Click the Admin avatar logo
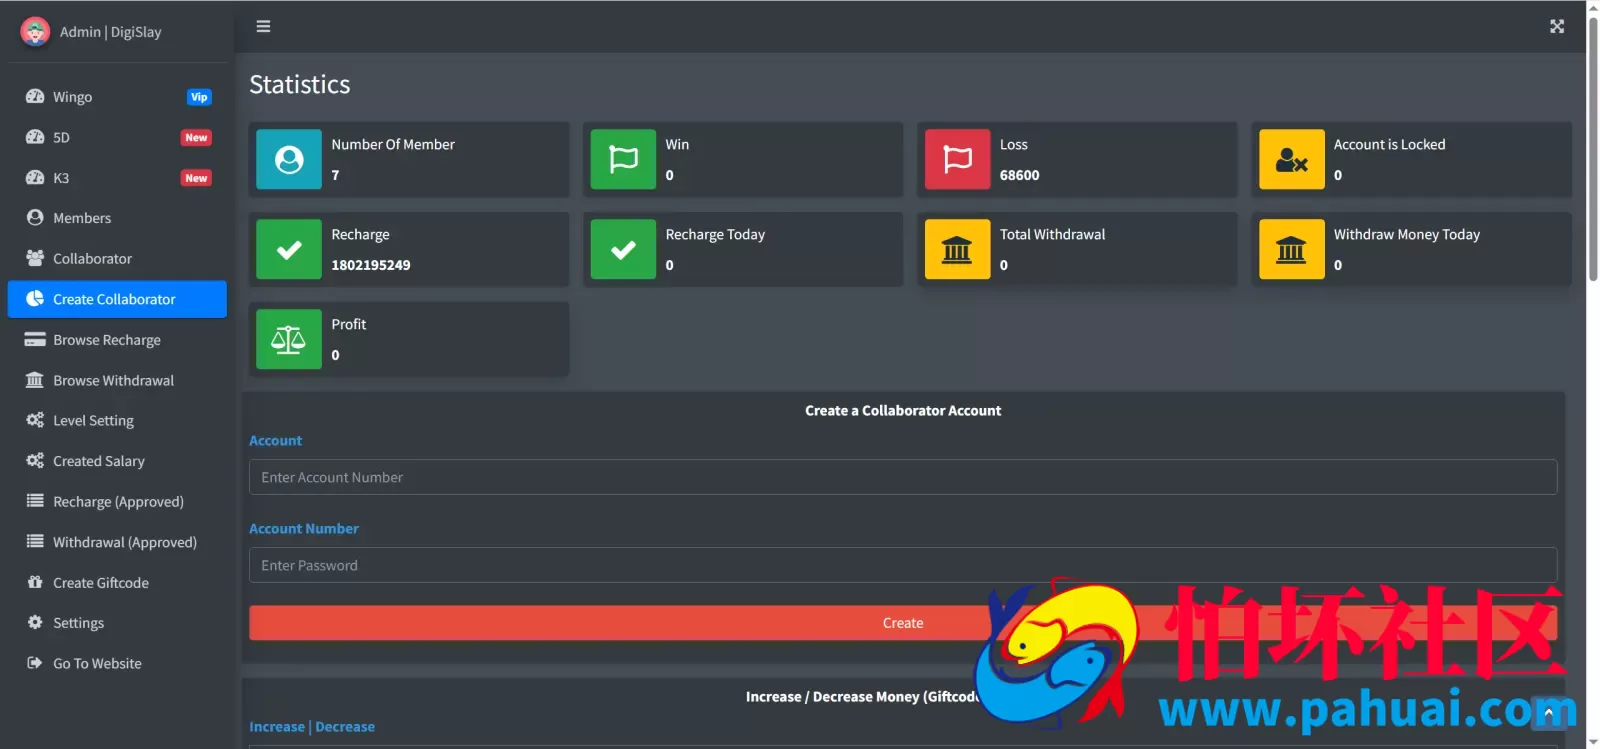 tap(35, 32)
